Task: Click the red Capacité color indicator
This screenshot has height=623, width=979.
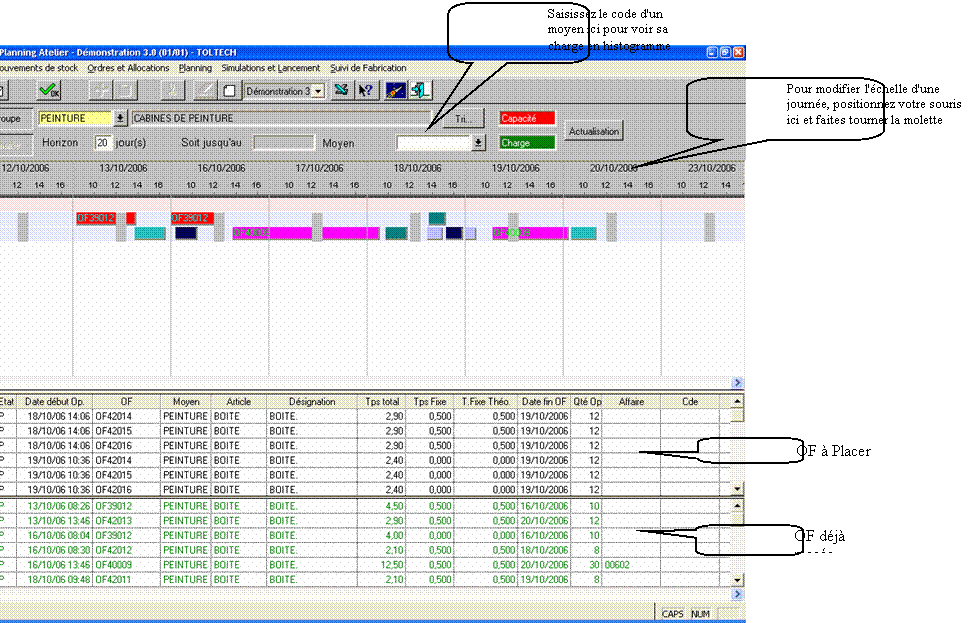Action: point(527,118)
